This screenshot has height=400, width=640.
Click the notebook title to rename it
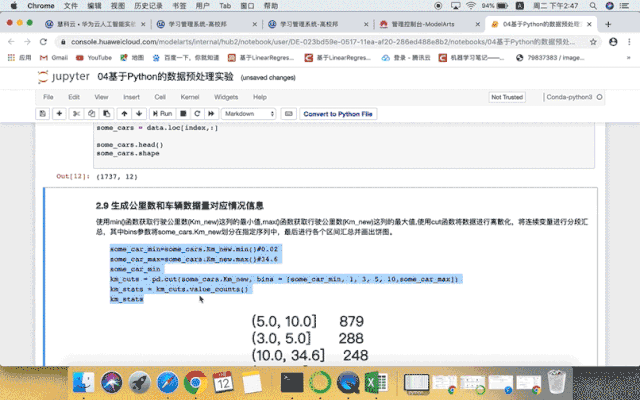coord(165,77)
